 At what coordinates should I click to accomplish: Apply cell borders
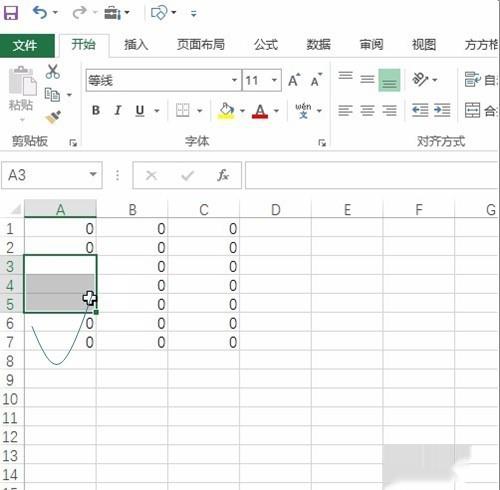coord(182,110)
